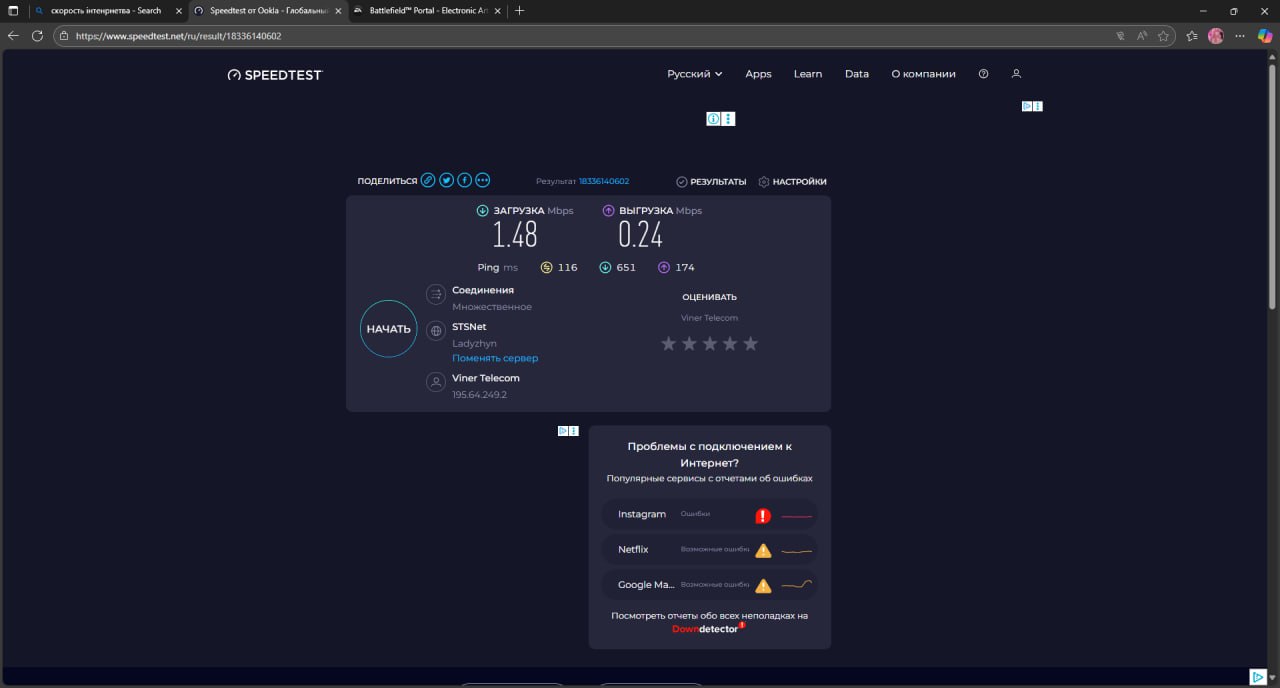This screenshot has height=688, width=1280.
Task: Click the download arrow icon beside ЗАГРУЗКА
Action: point(482,211)
